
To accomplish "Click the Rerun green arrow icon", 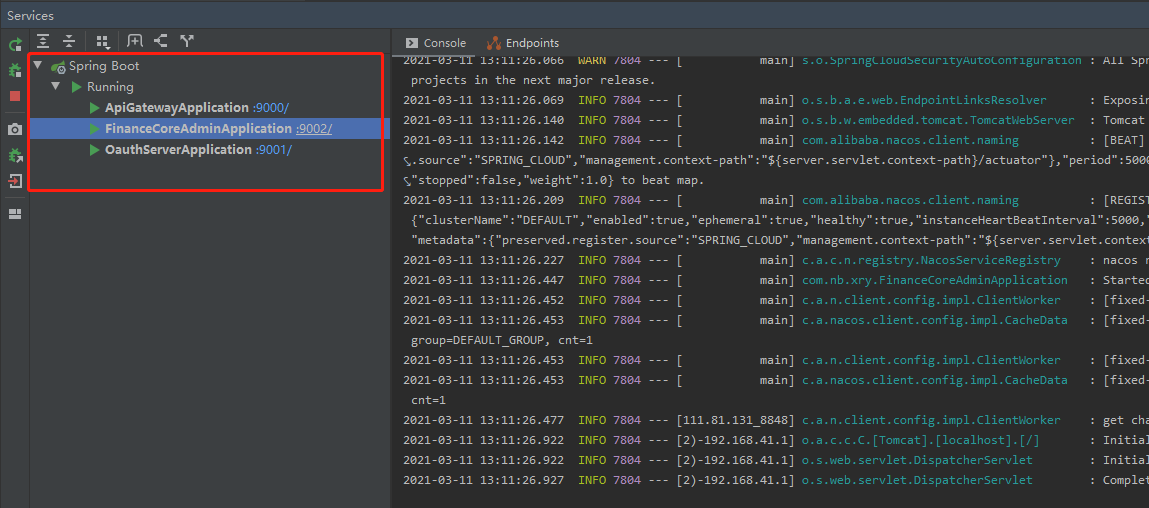I will click(x=15, y=45).
